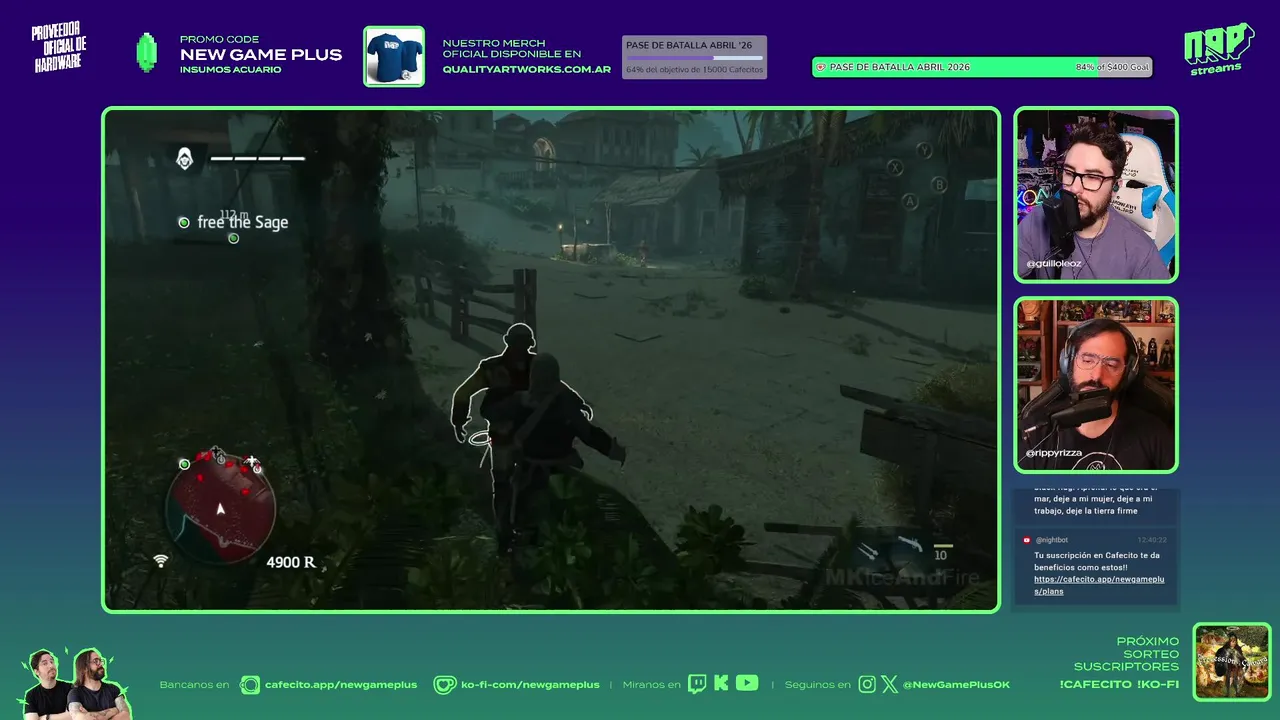Click the A controller button prompt
This screenshot has width=1280, height=720.
[910, 201]
